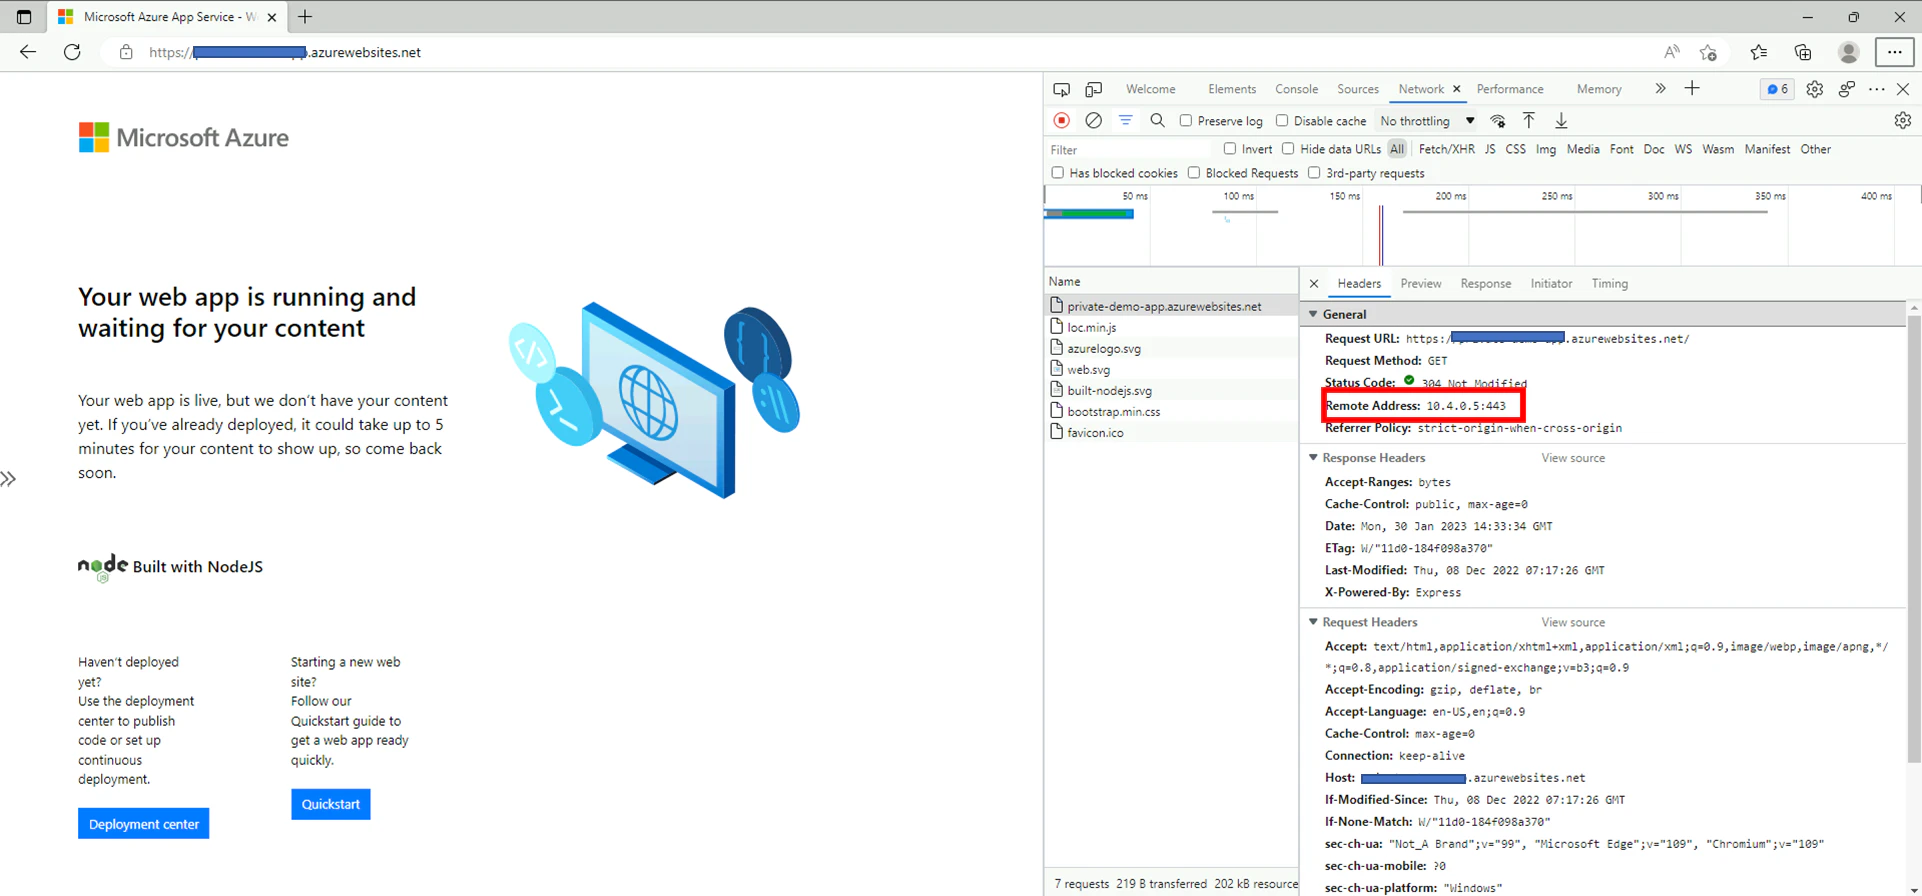
Task: View source of Request Headers
Action: tap(1573, 622)
